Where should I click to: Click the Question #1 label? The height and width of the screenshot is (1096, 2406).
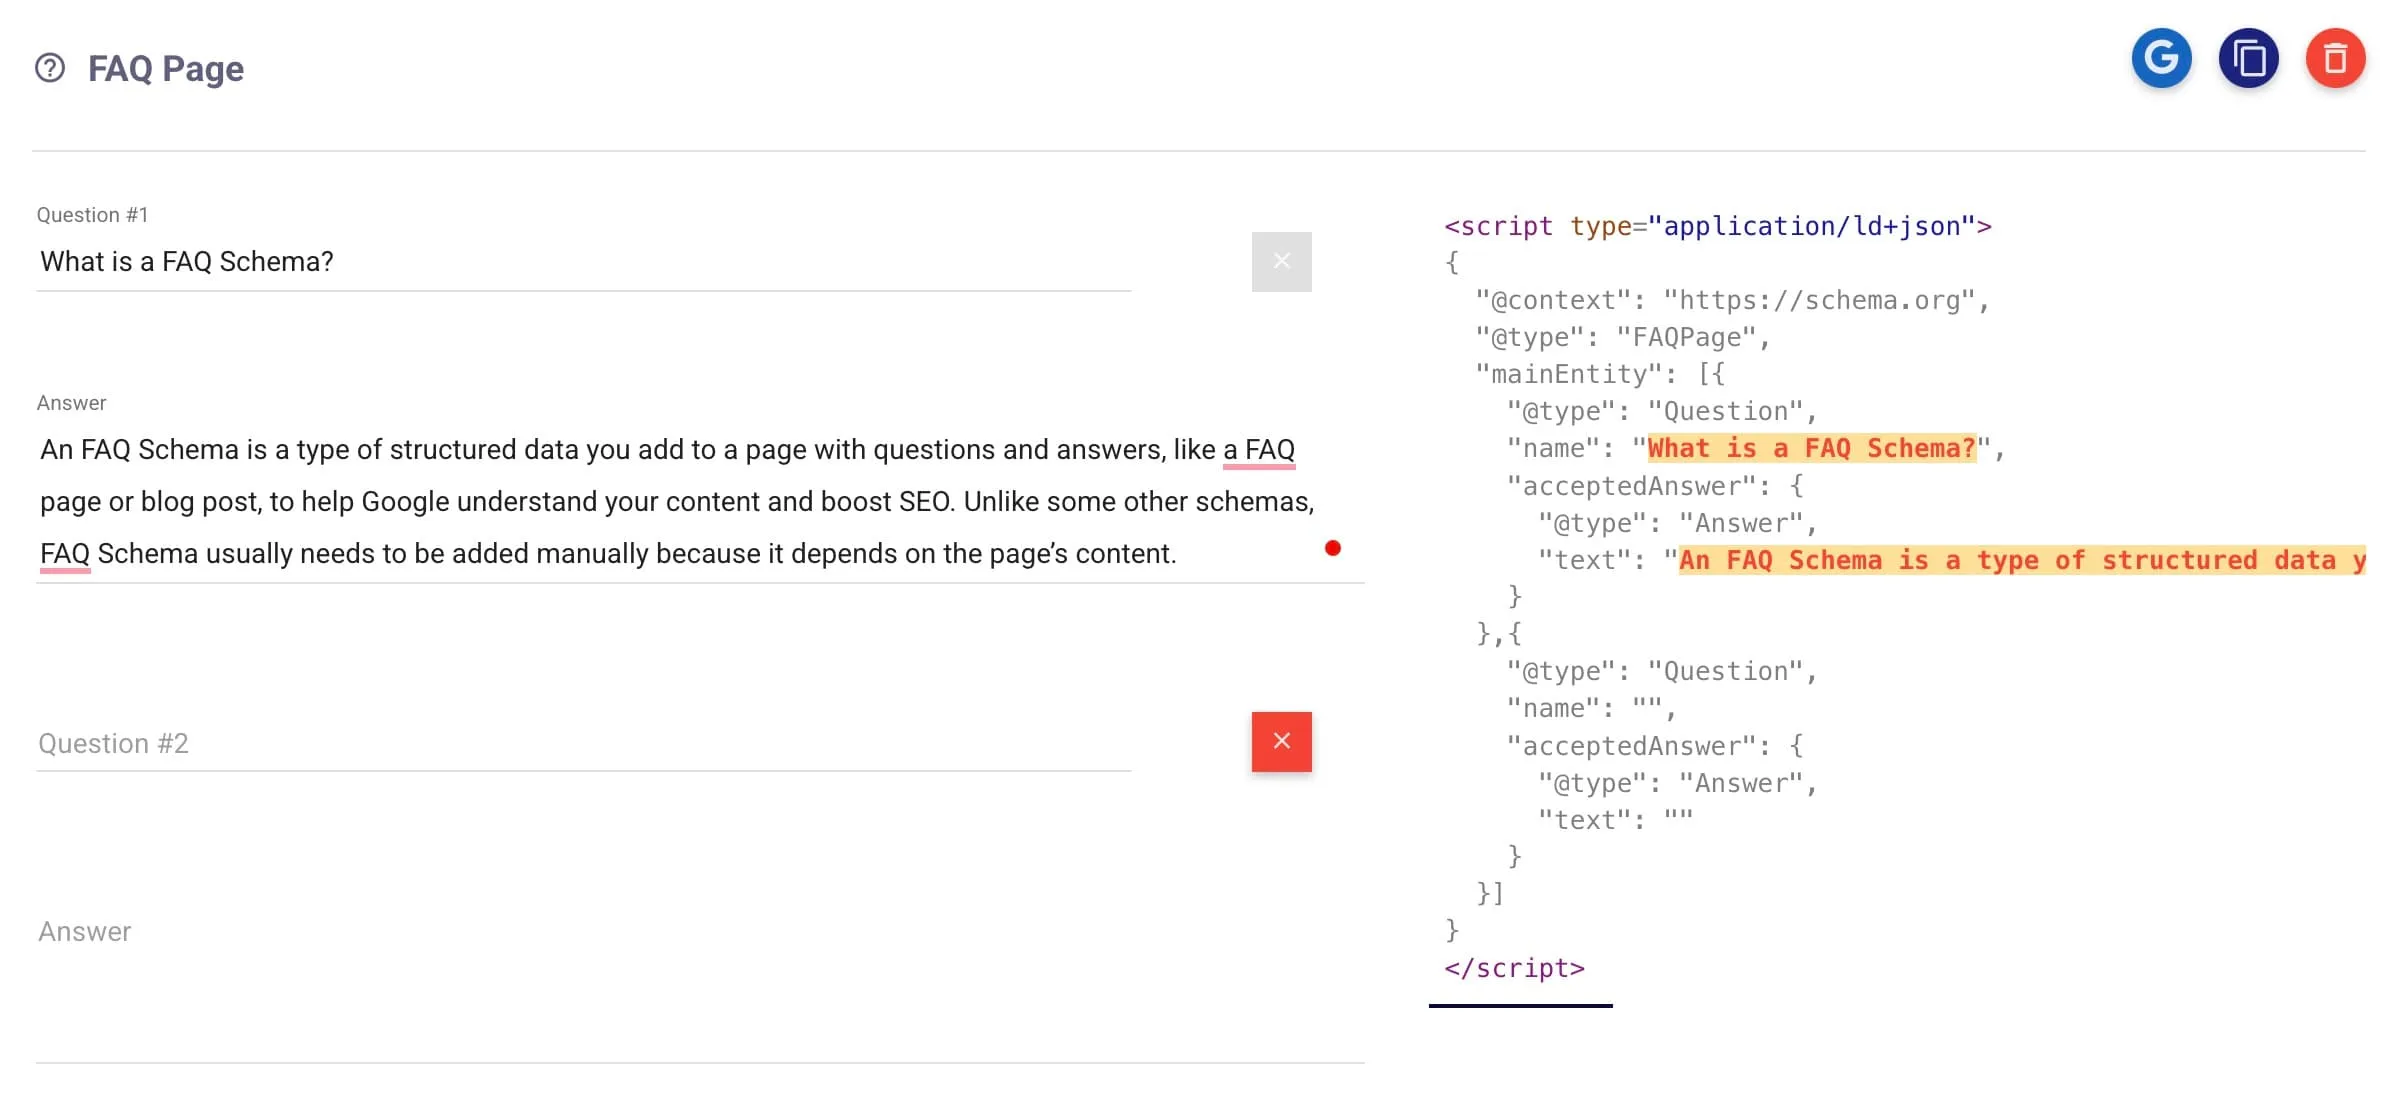coord(92,215)
